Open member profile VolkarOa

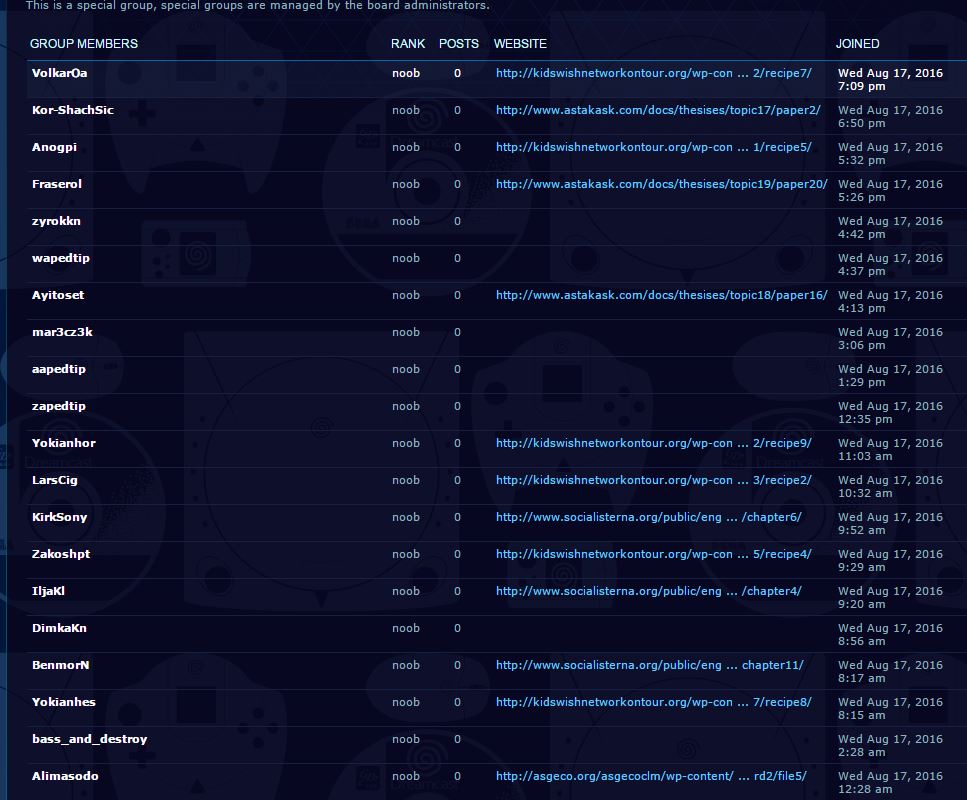59,73
